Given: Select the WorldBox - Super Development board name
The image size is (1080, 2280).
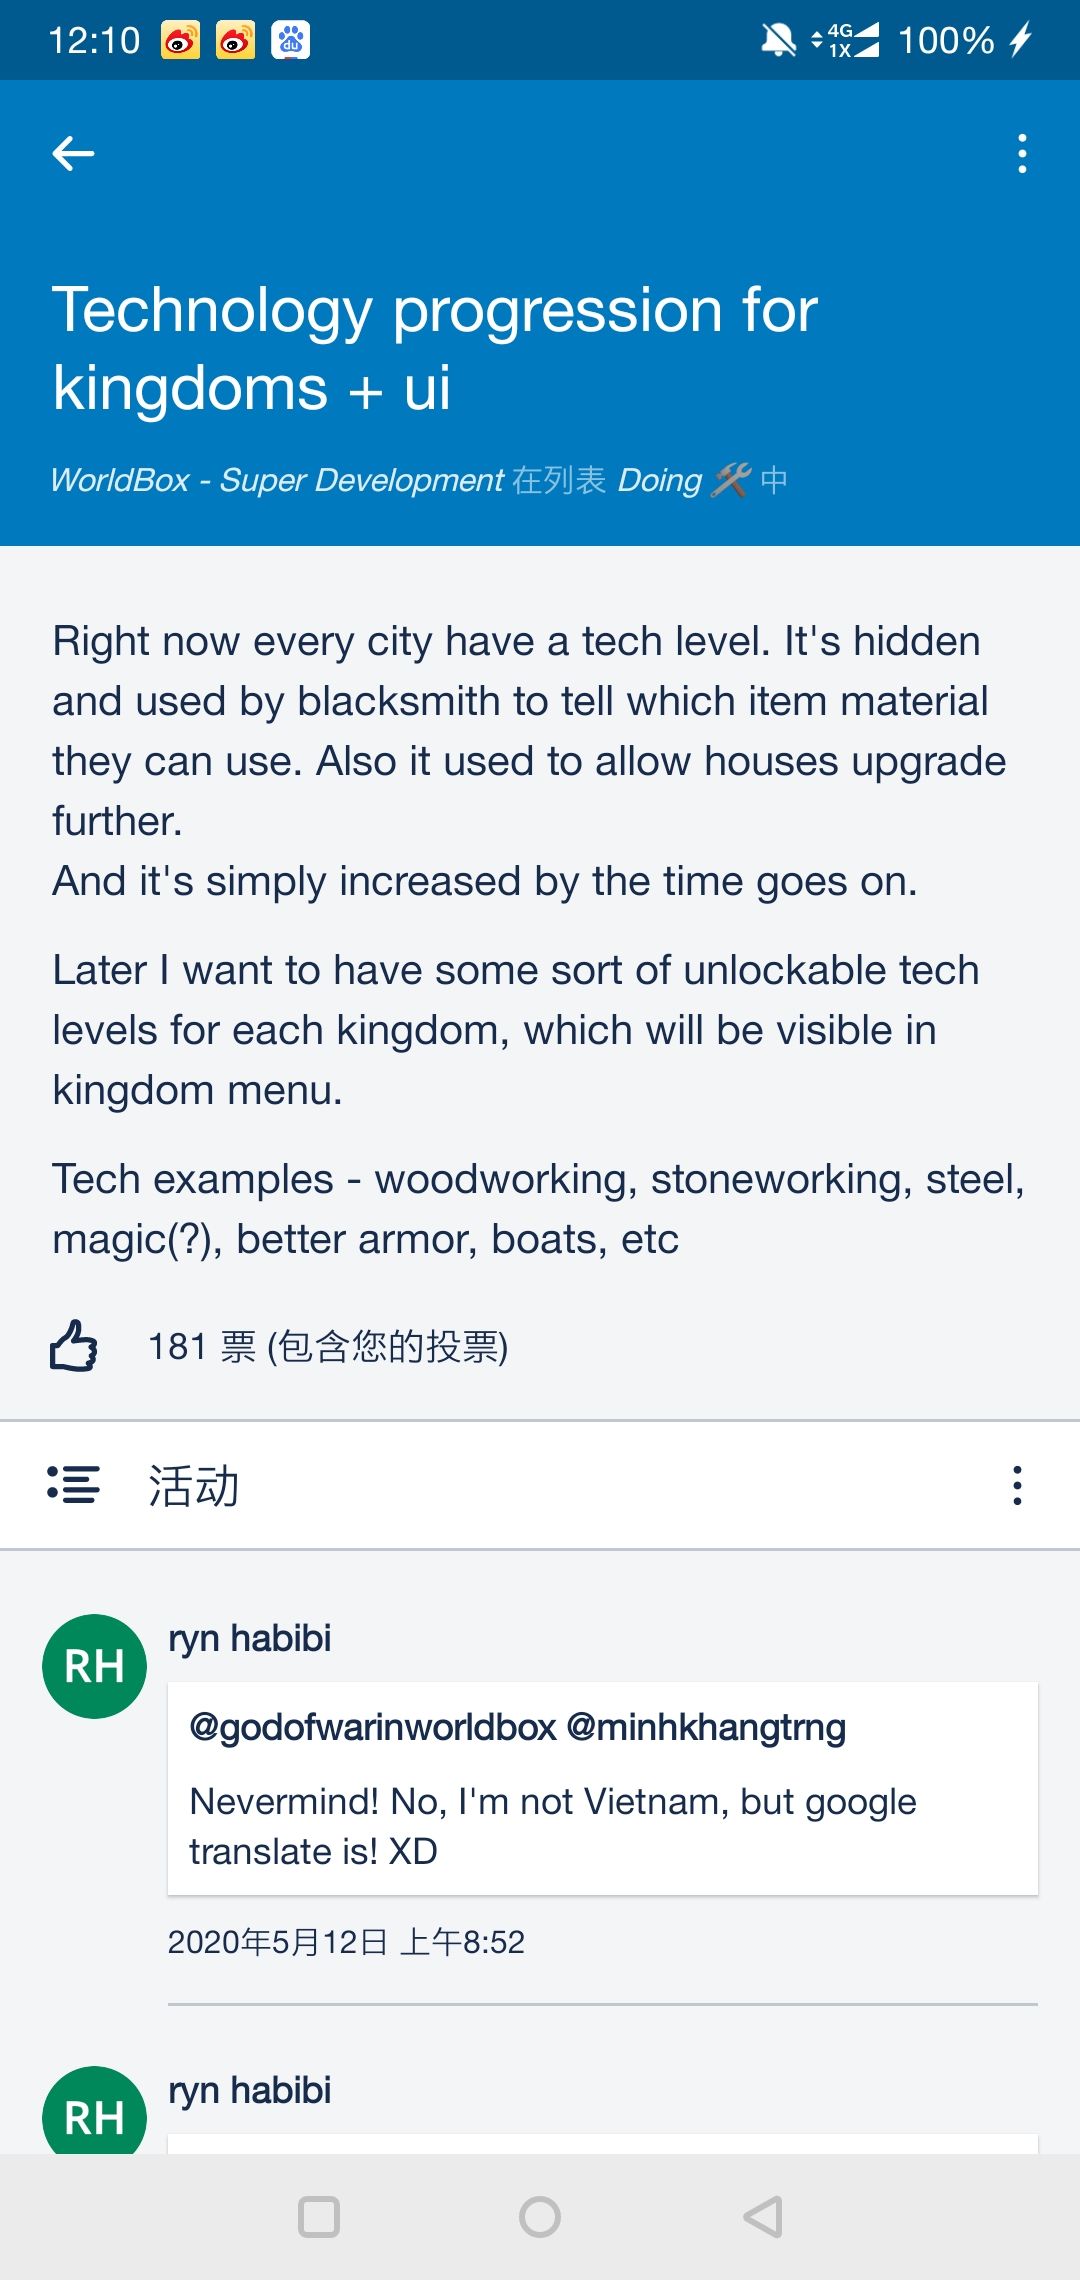Looking at the screenshot, I should click(277, 480).
